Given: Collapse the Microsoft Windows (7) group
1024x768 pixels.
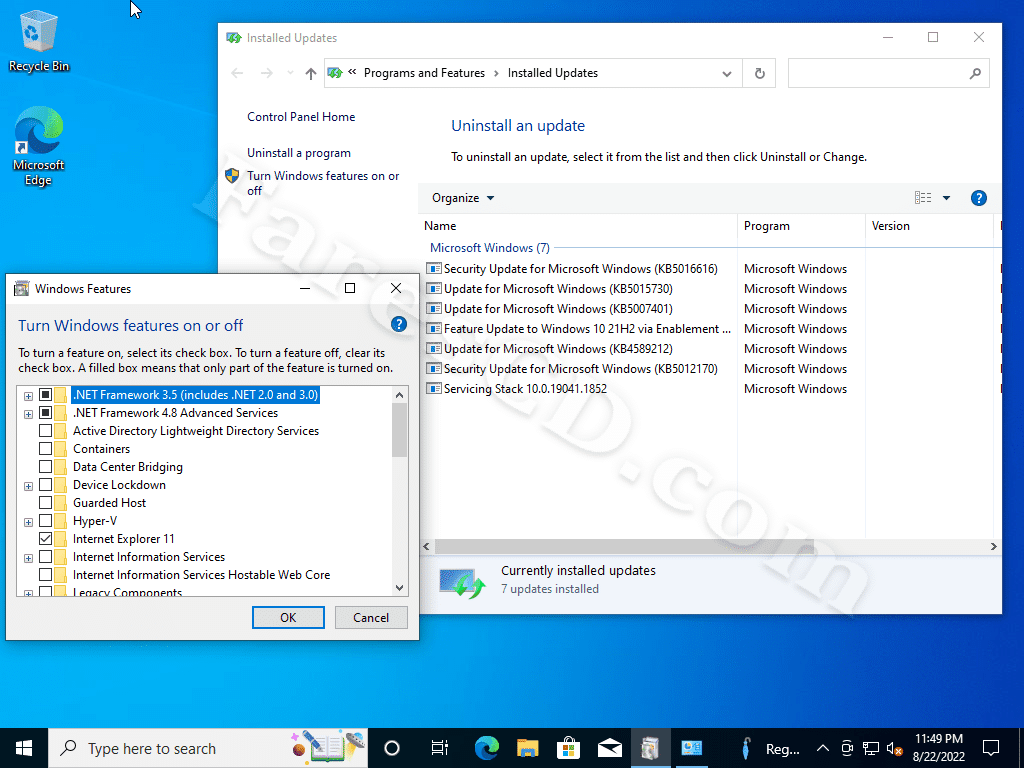Looking at the screenshot, I should (x=490, y=248).
